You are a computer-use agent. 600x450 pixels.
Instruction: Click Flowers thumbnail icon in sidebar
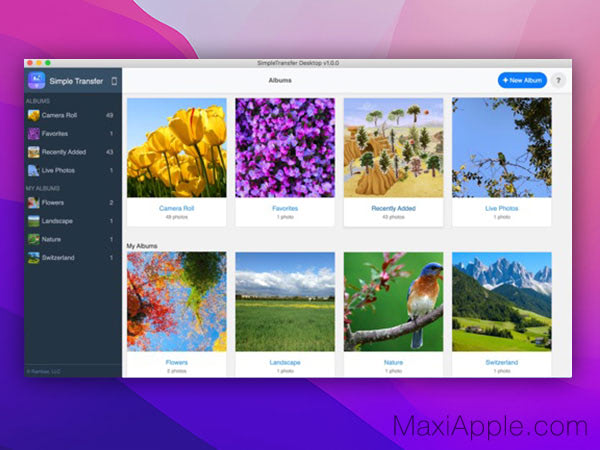pos(33,202)
